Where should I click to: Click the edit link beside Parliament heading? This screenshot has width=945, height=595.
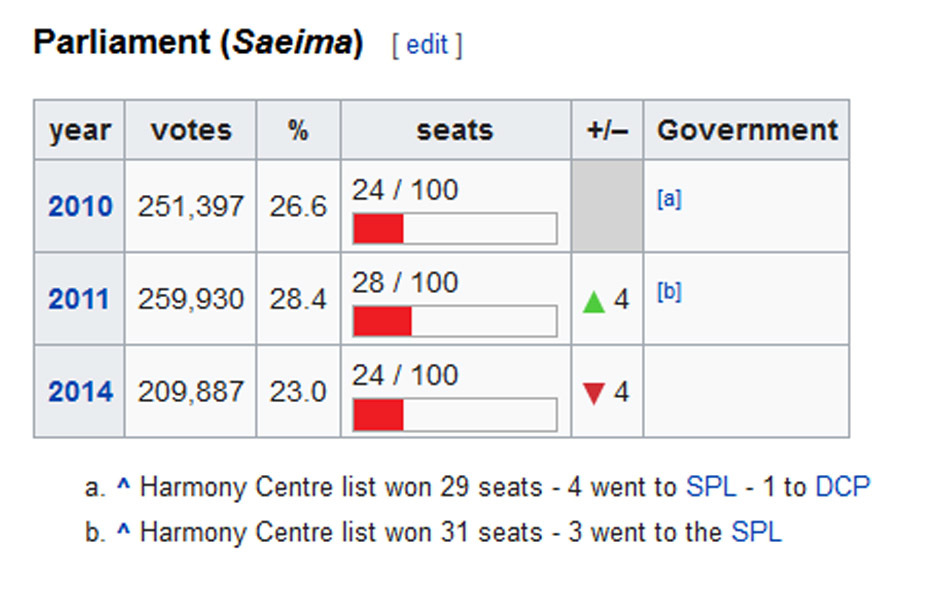click(x=428, y=45)
